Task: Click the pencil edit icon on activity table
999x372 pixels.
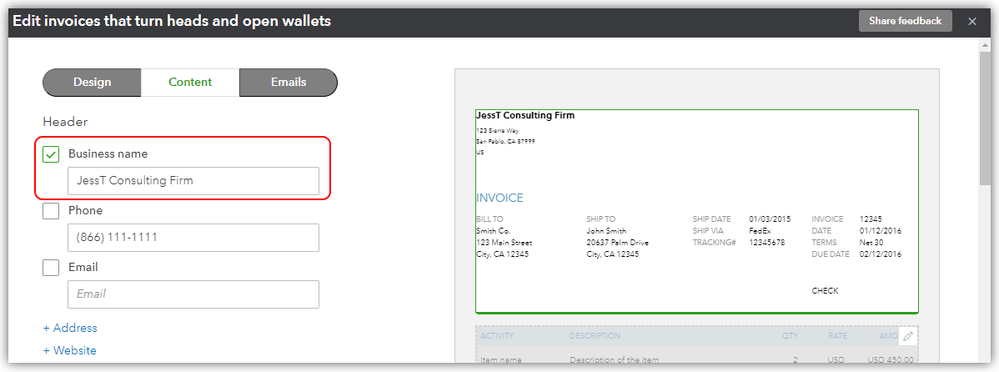Action: point(908,336)
